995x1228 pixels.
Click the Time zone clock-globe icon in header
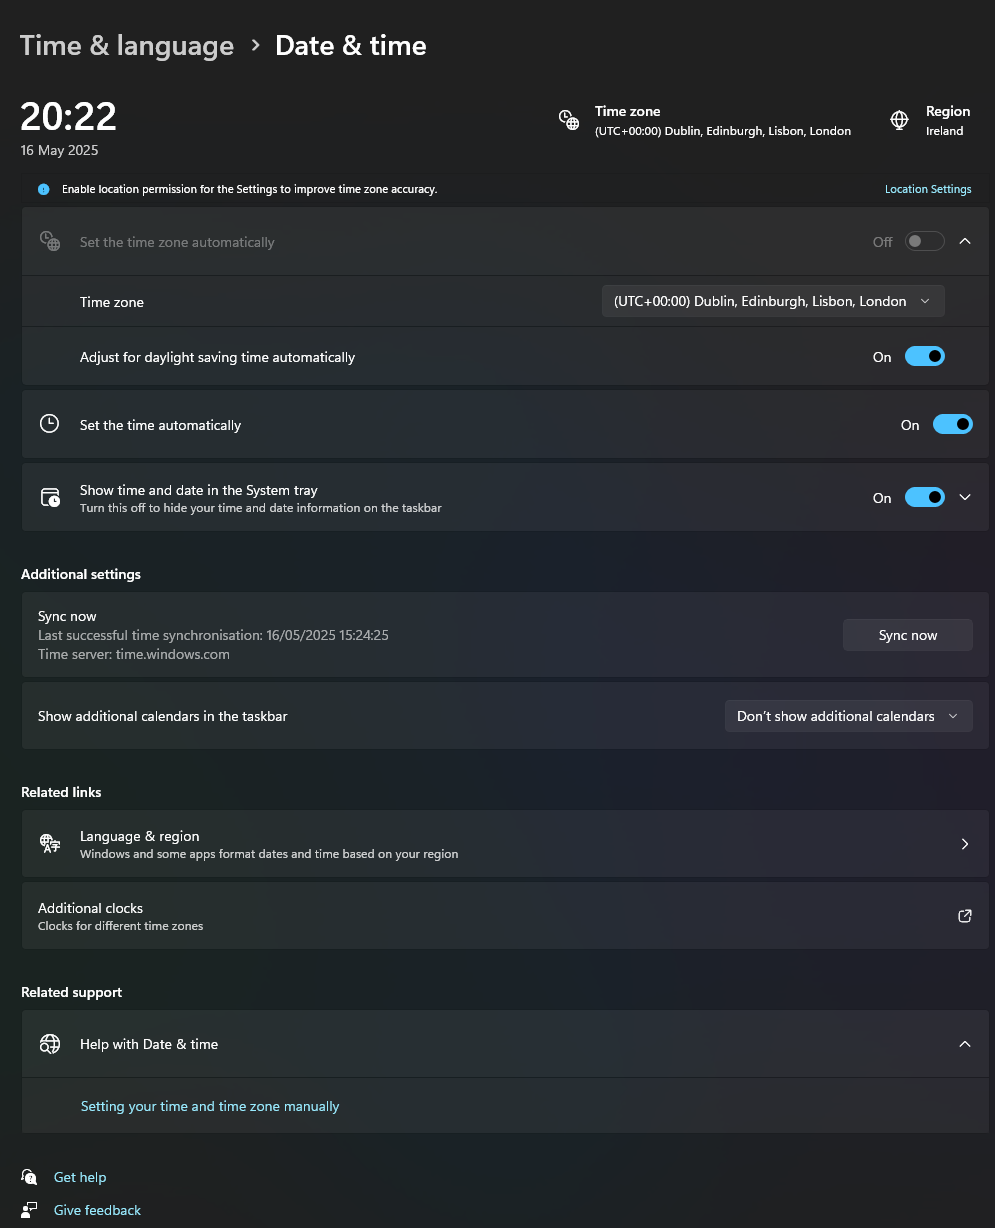pyautogui.click(x=569, y=120)
